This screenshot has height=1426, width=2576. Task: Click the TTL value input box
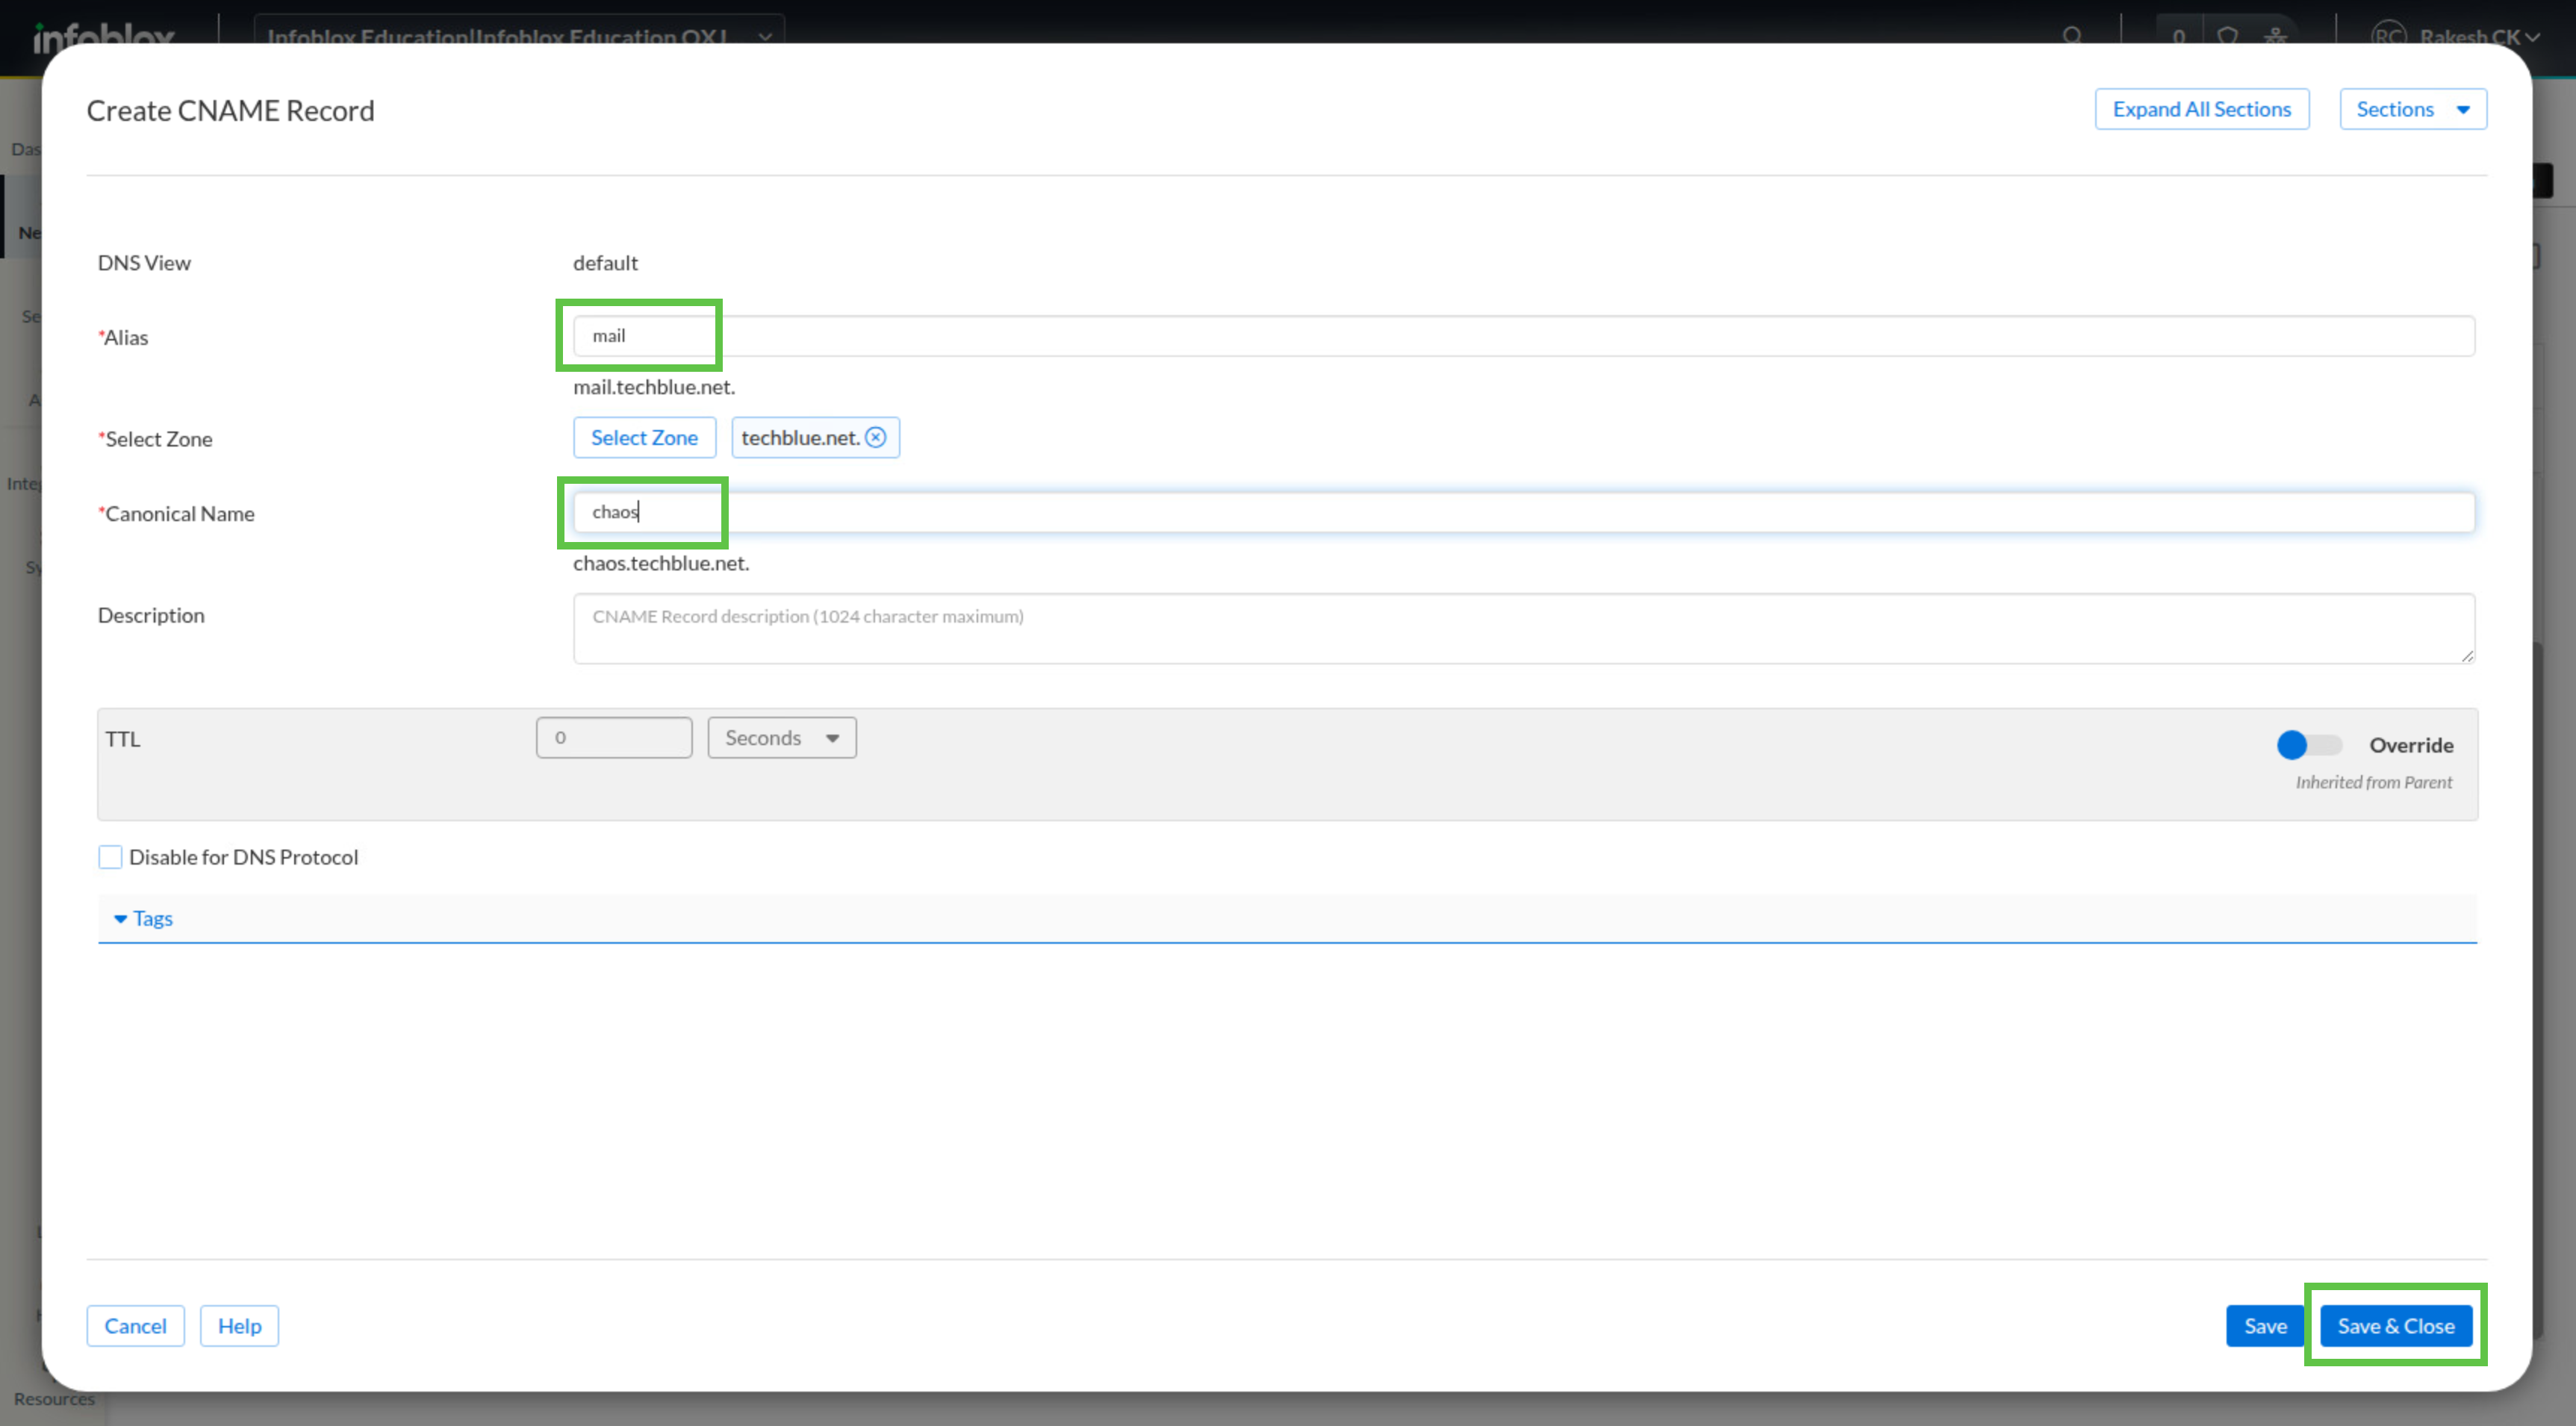(614, 738)
